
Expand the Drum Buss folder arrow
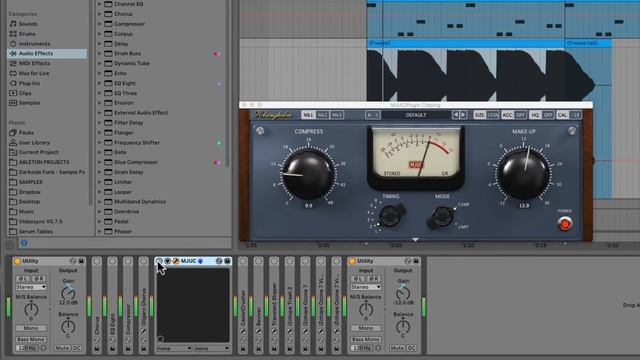pyautogui.click(x=100, y=53)
